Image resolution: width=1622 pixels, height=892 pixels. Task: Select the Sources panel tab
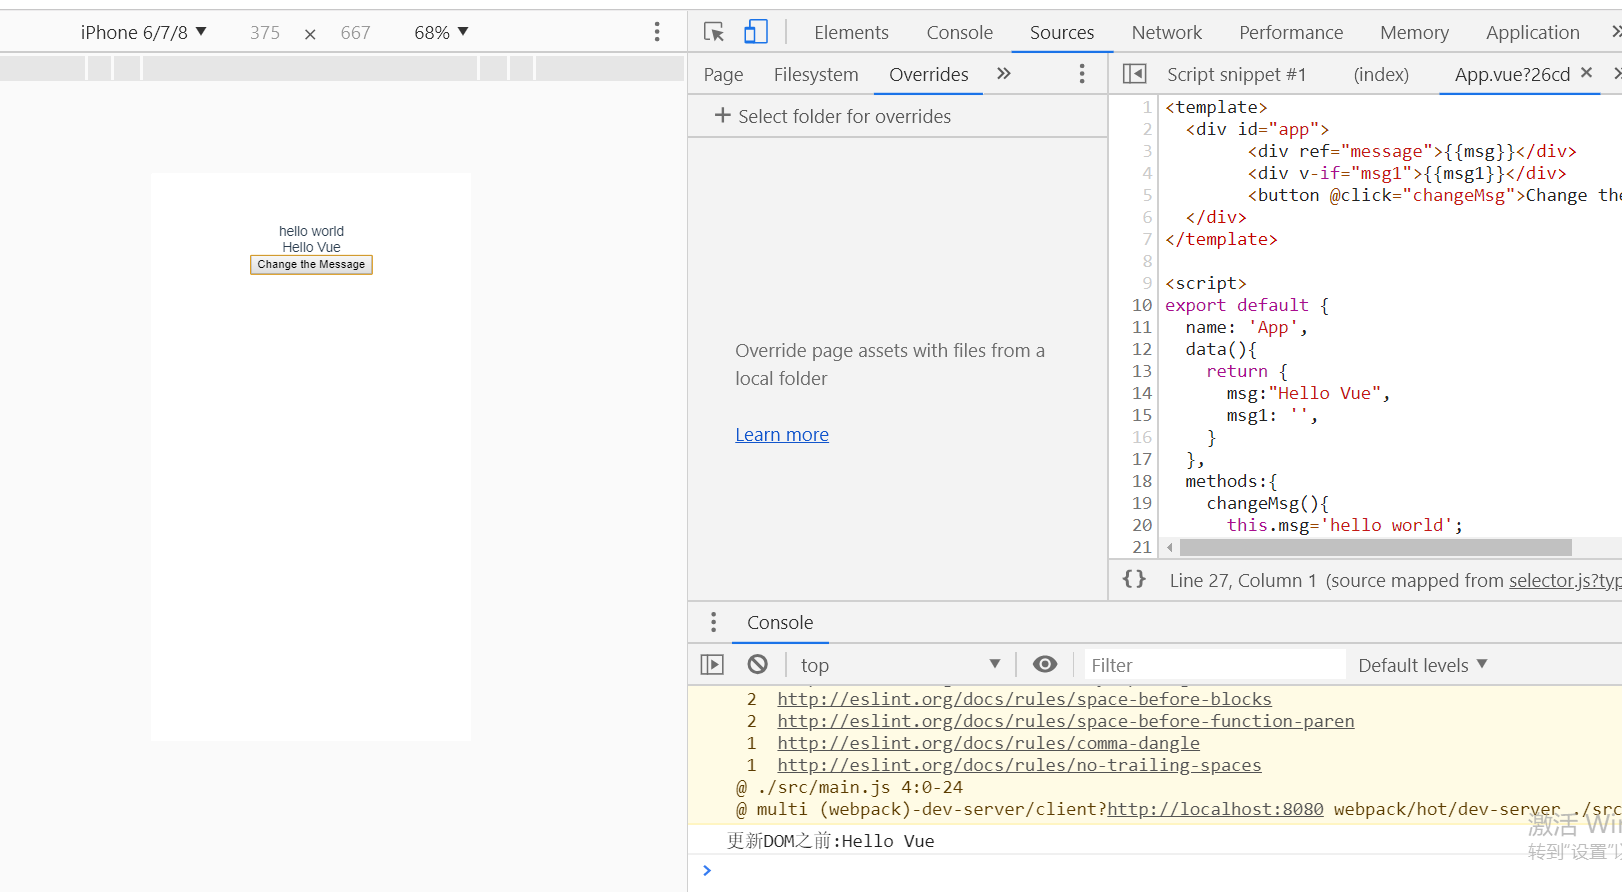(1062, 32)
